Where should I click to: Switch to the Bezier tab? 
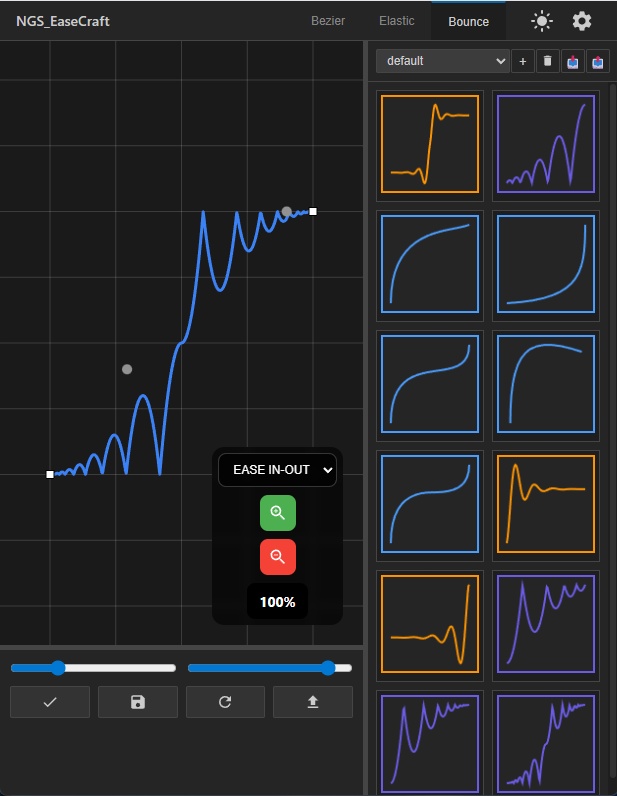(x=328, y=21)
